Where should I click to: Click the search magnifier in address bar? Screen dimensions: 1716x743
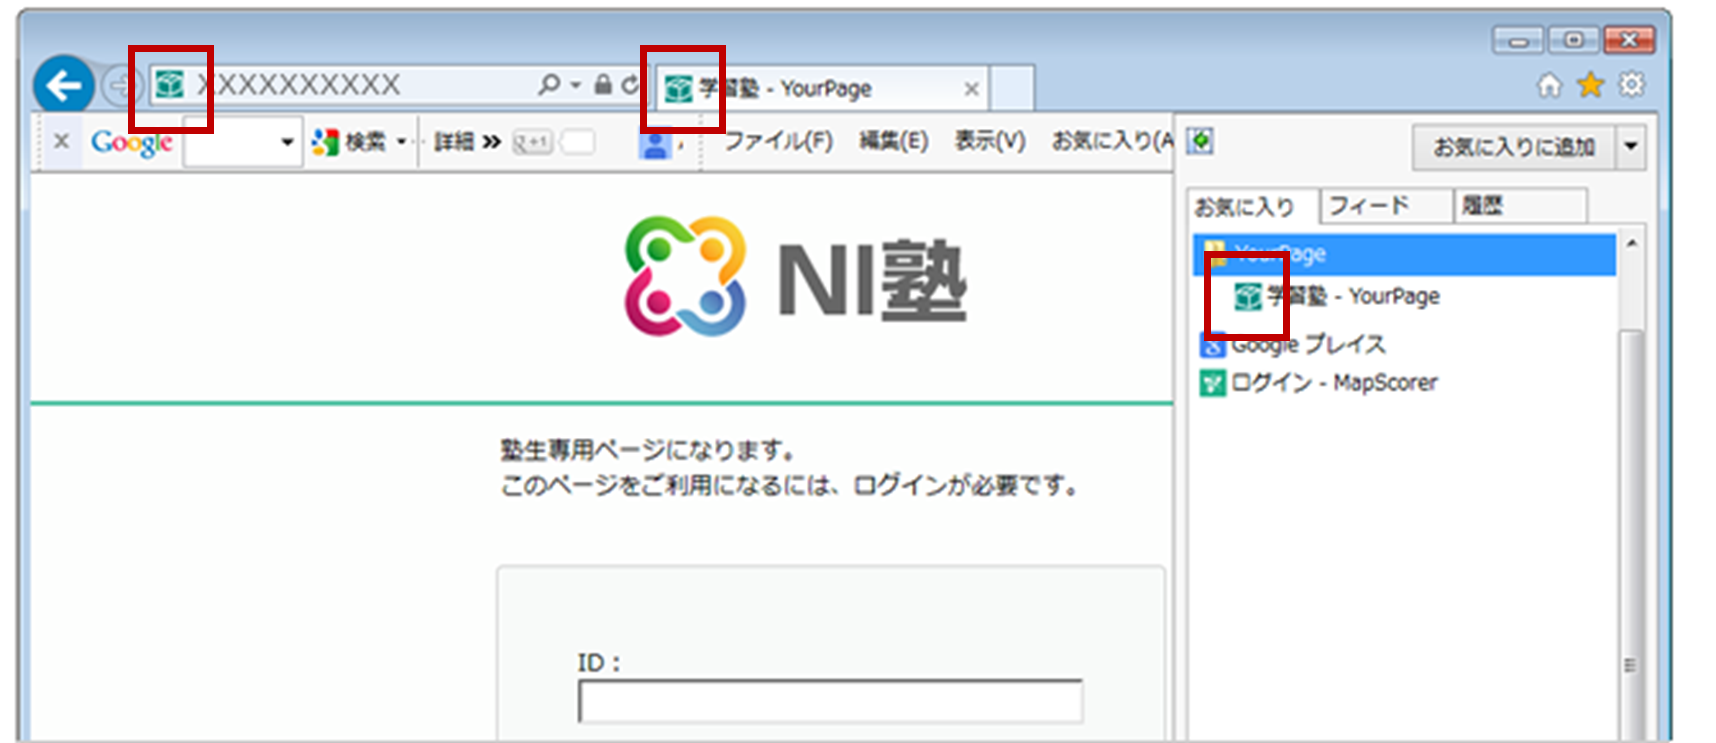pyautogui.click(x=549, y=85)
